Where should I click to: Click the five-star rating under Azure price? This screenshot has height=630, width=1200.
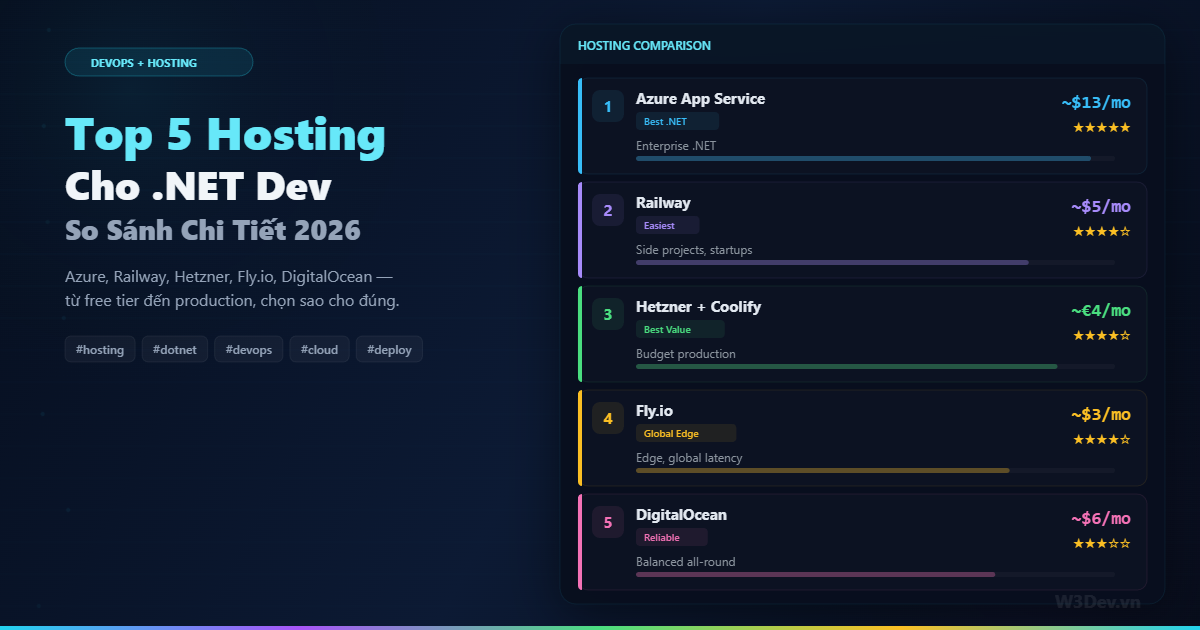[1101, 127]
